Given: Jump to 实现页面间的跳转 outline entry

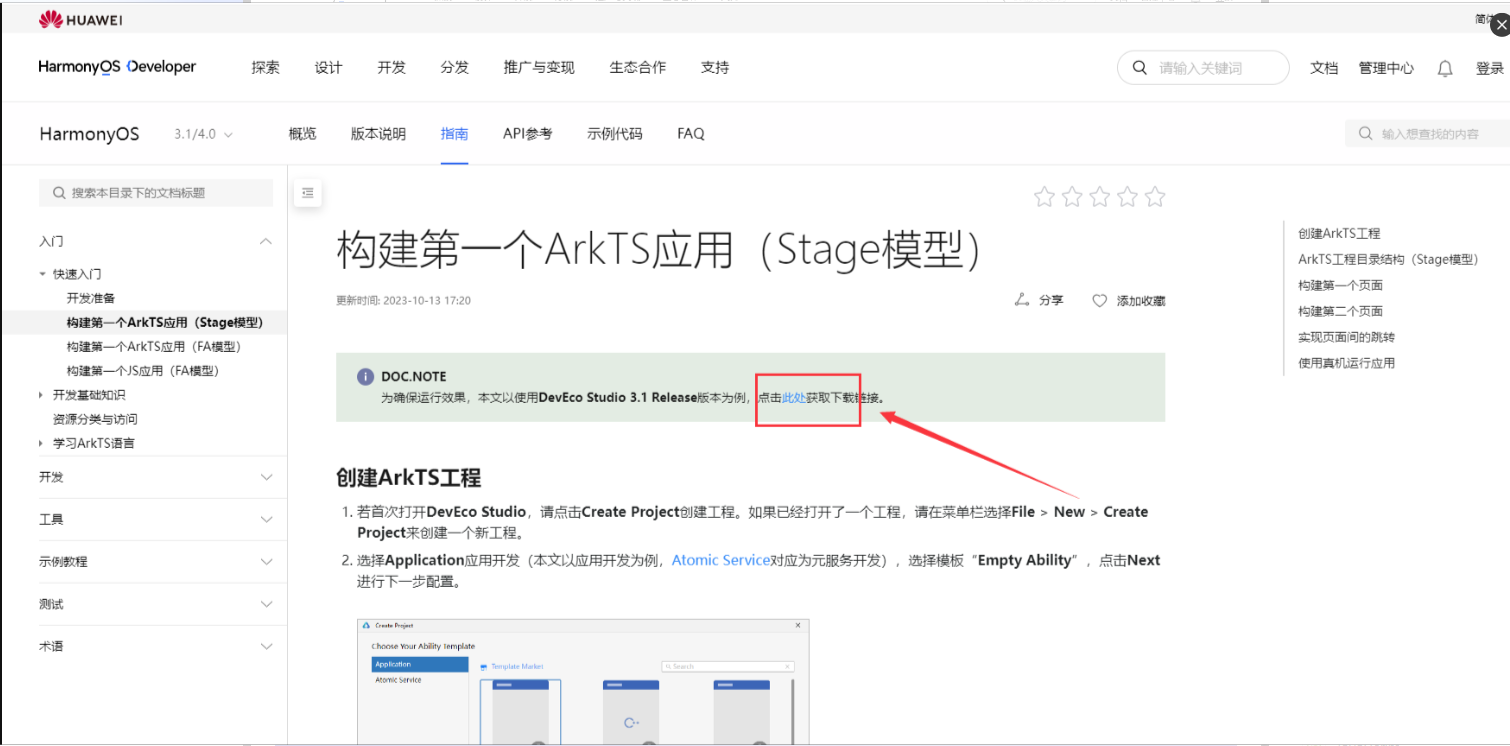Looking at the screenshot, I should tap(1346, 337).
